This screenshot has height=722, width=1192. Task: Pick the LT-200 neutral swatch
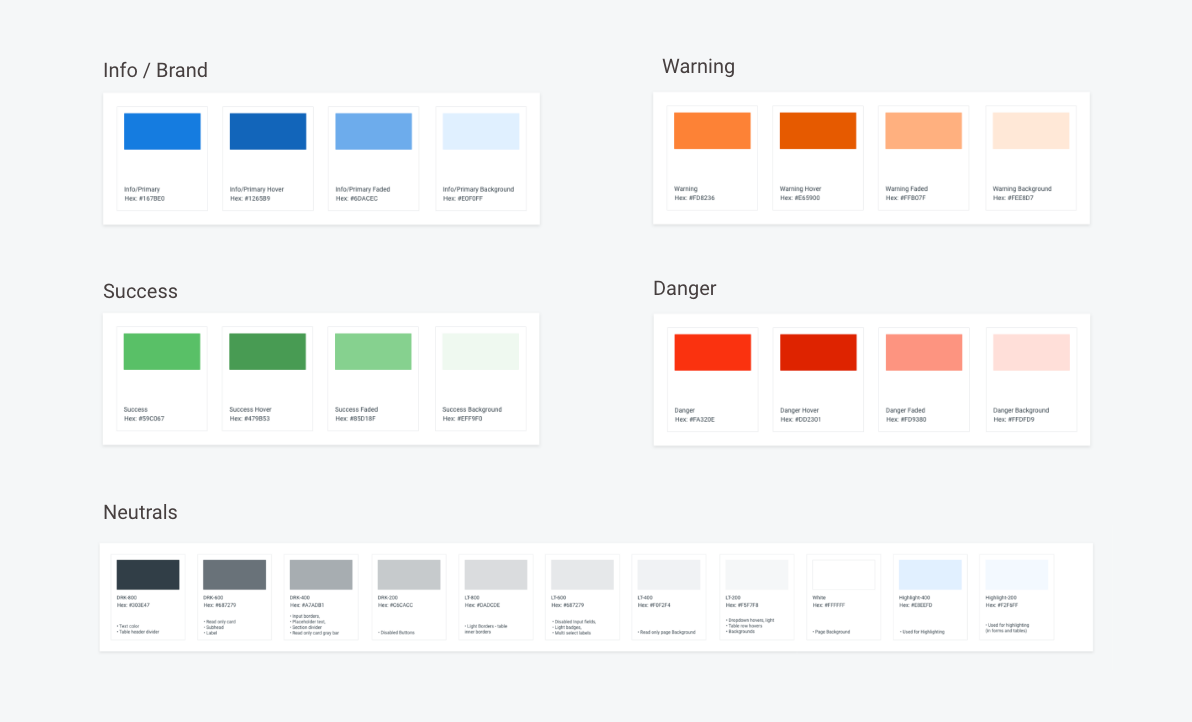tap(757, 575)
